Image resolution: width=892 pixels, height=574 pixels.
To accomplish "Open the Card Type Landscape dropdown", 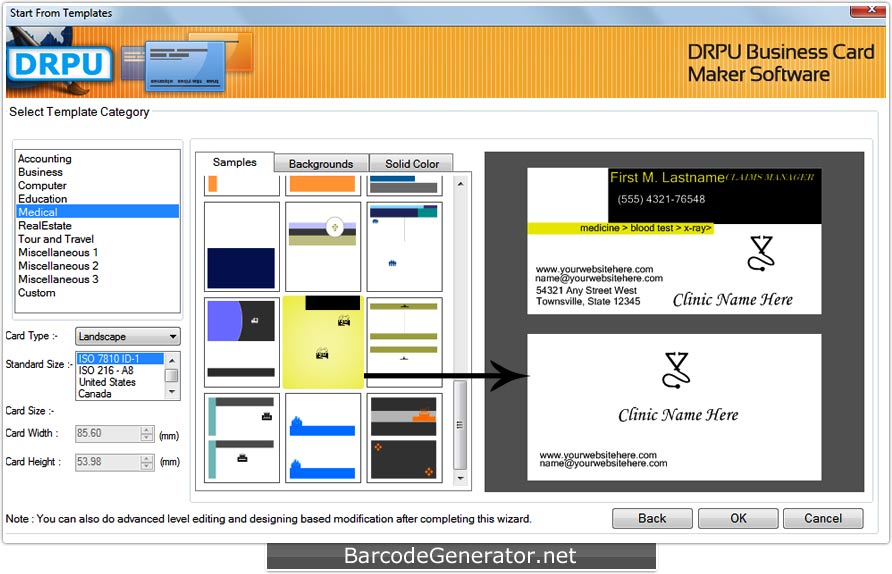I will tap(128, 336).
